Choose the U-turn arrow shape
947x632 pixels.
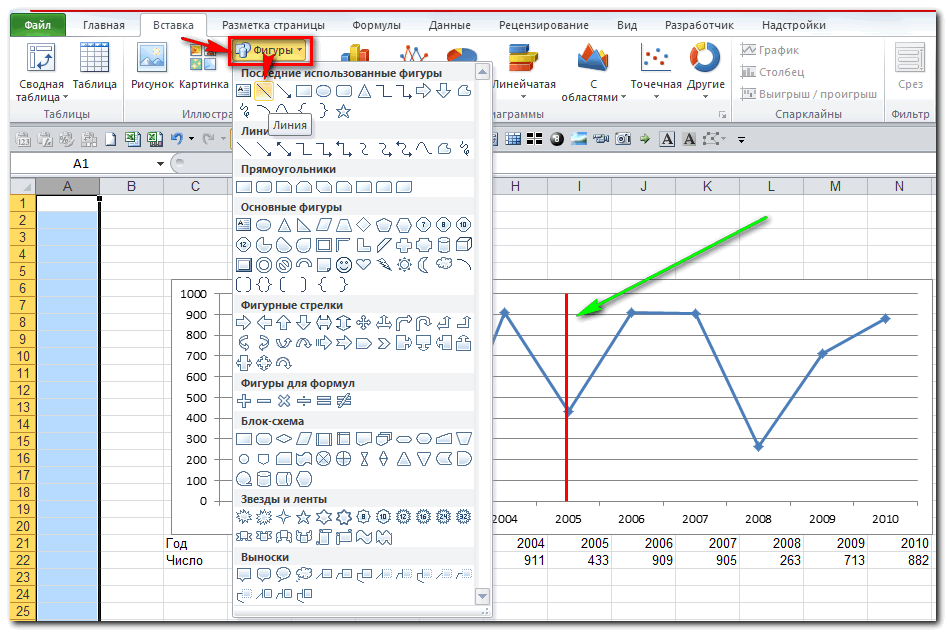click(x=423, y=323)
